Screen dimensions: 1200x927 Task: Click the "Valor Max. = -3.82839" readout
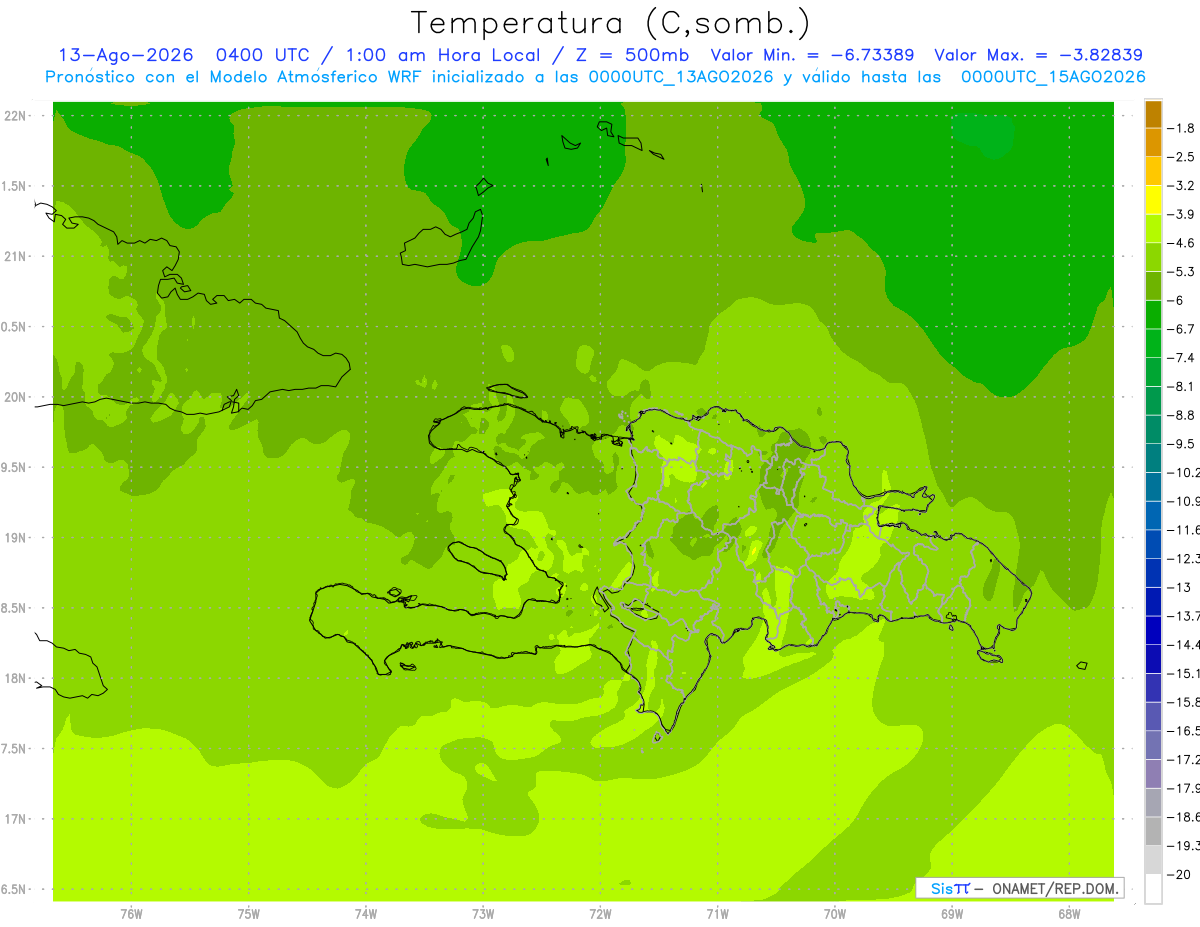[1038, 55]
